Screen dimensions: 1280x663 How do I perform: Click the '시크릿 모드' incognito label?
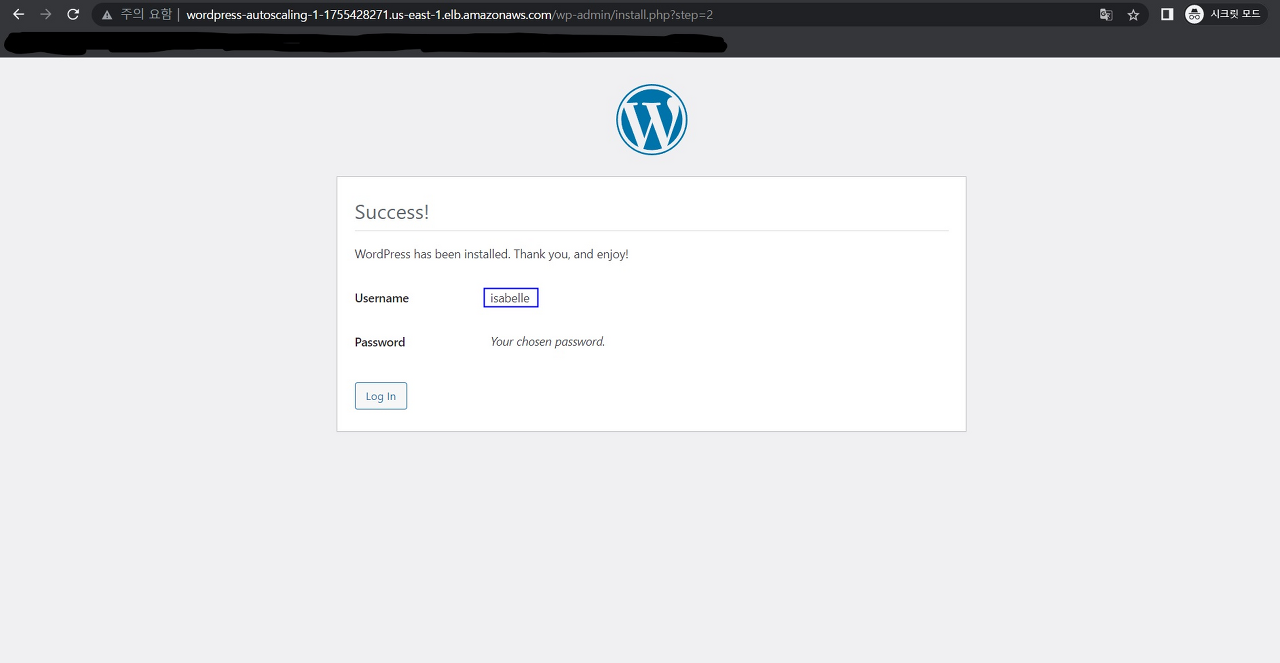(1235, 15)
